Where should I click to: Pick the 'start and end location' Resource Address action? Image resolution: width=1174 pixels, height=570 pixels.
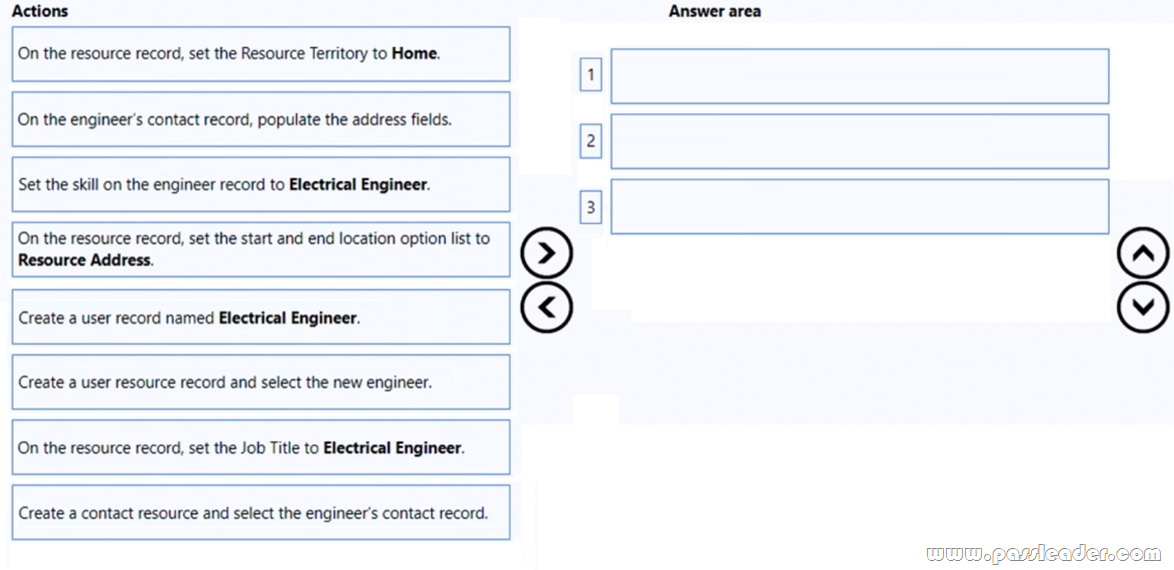pos(260,249)
